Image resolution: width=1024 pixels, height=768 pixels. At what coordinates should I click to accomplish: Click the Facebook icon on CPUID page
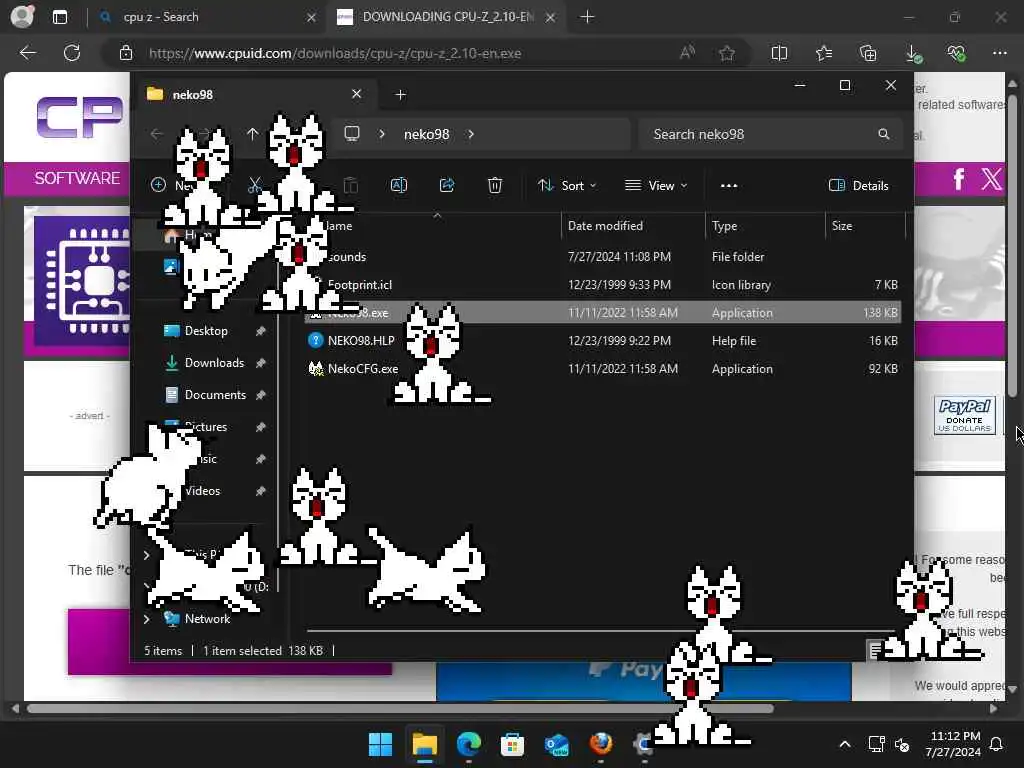point(959,178)
